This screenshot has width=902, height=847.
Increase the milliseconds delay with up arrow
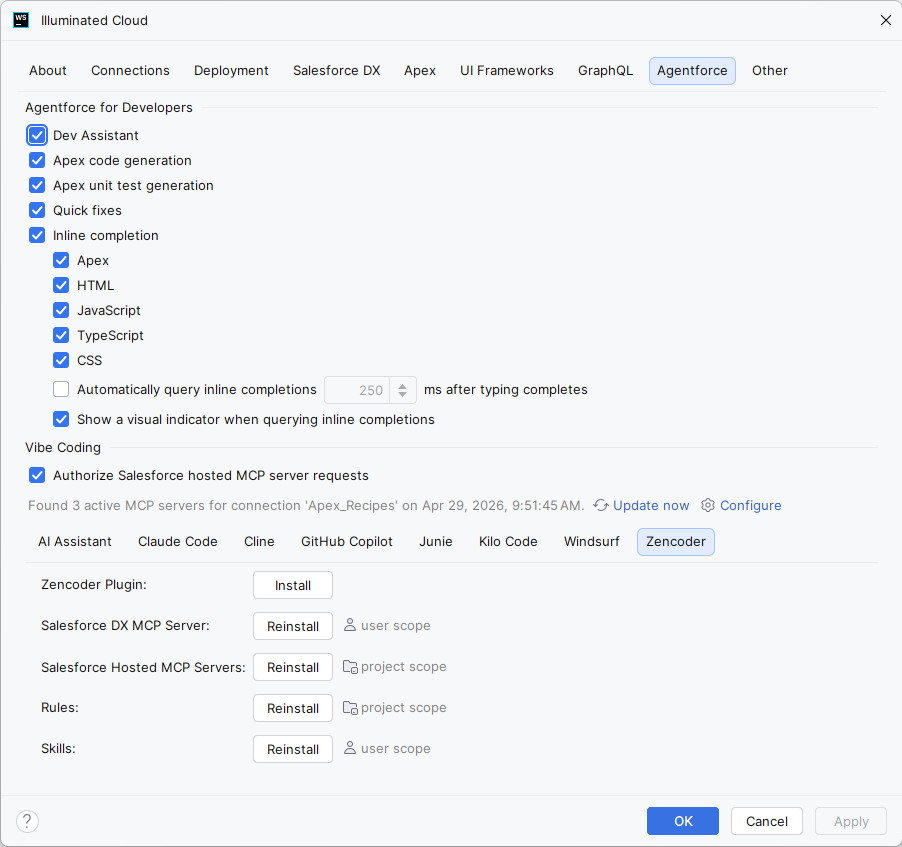click(403, 385)
